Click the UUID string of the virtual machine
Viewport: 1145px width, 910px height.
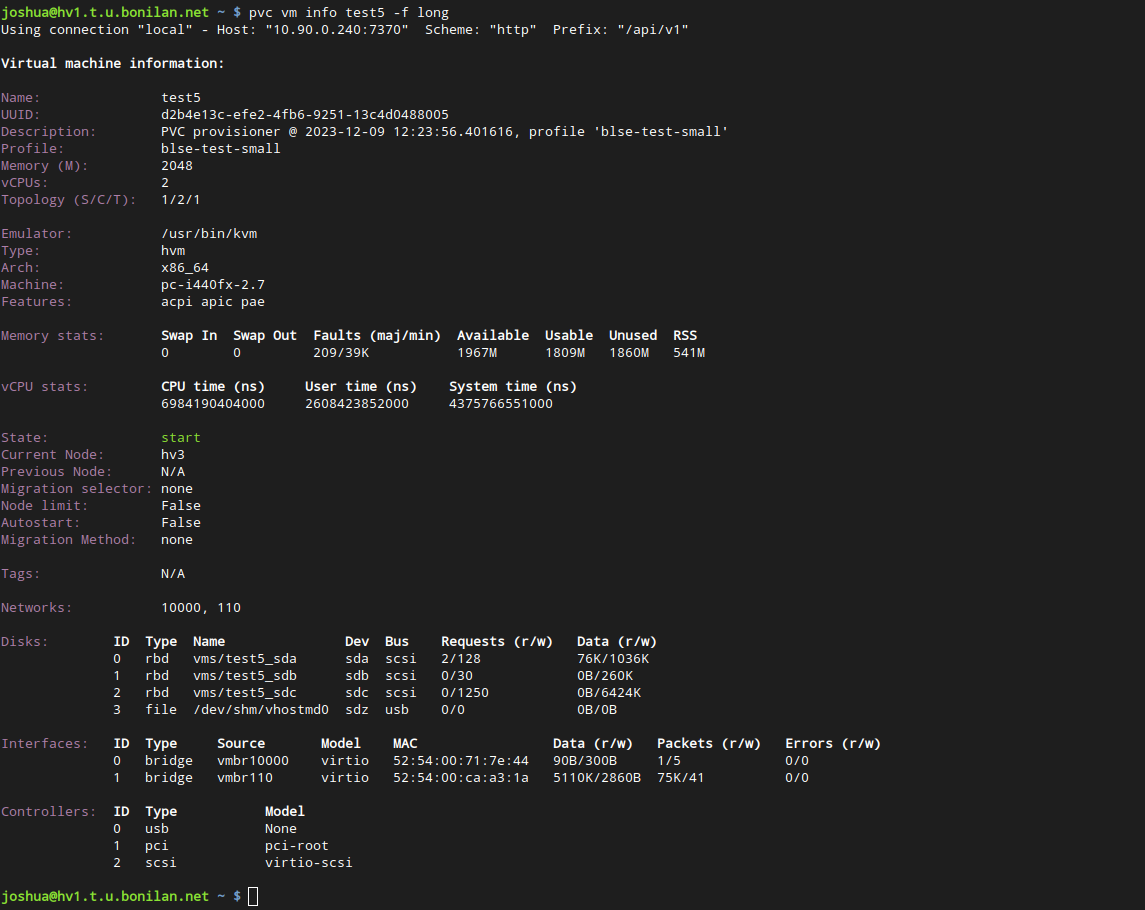(304, 114)
